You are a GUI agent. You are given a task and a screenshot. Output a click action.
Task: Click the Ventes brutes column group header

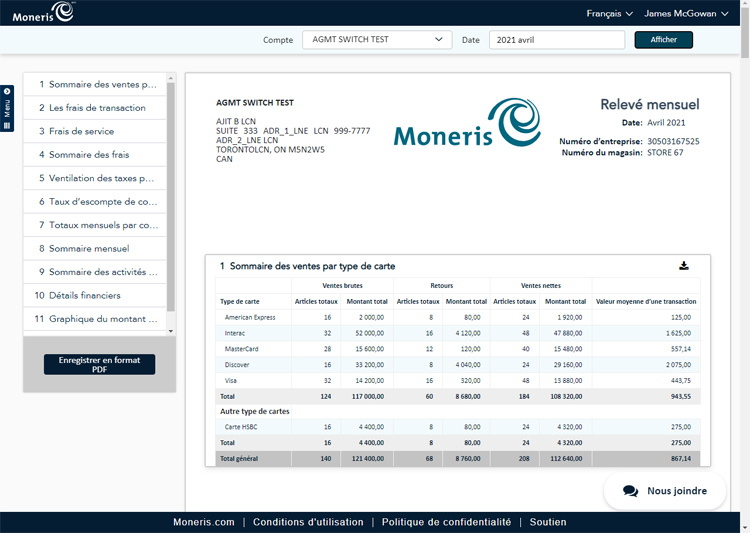click(x=342, y=286)
